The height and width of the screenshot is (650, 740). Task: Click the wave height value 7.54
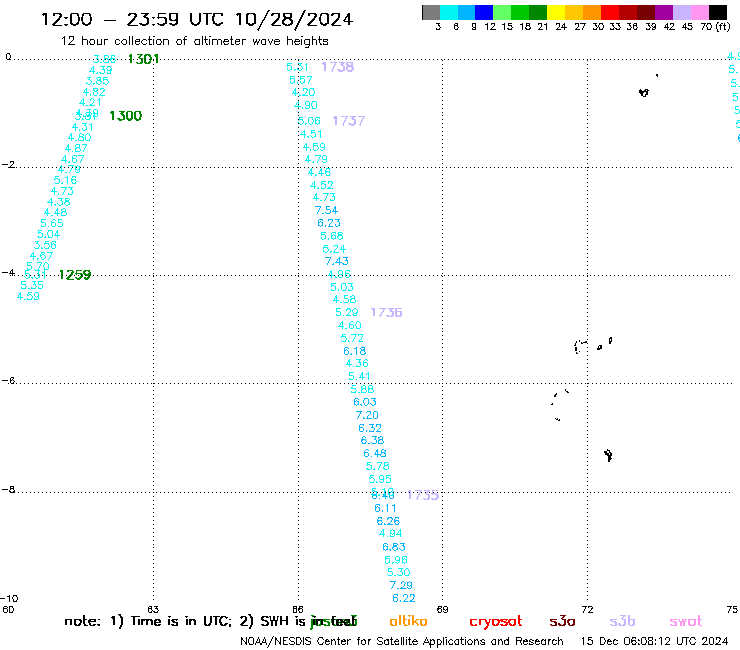pyautogui.click(x=326, y=210)
